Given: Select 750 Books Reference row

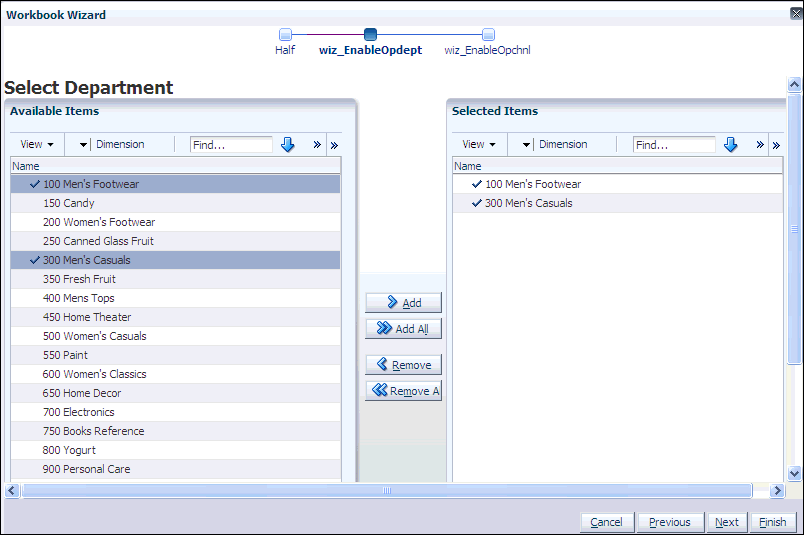Looking at the screenshot, I should click(x=175, y=431).
